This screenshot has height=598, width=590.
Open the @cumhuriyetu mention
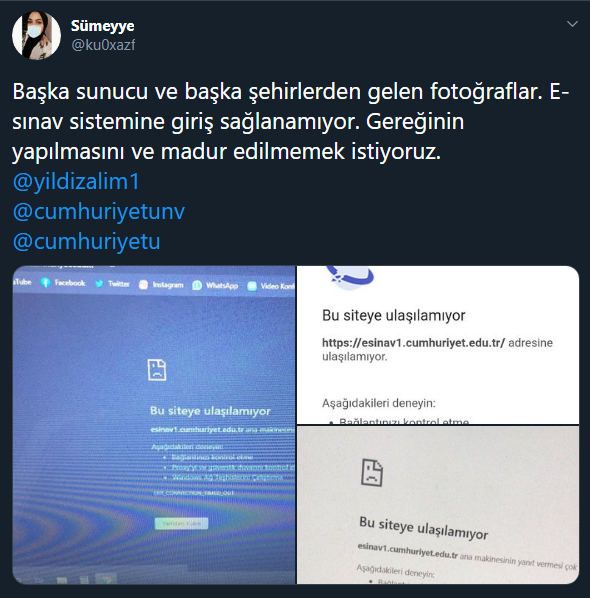tap(86, 242)
